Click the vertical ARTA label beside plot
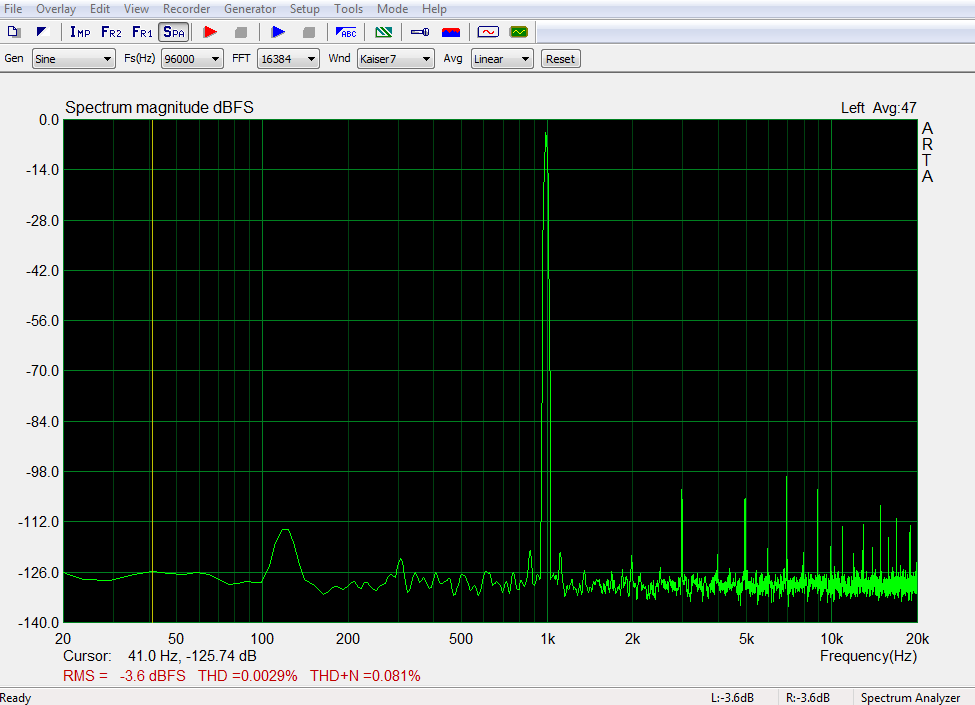This screenshot has width=975, height=705. (x=927, y=152)
